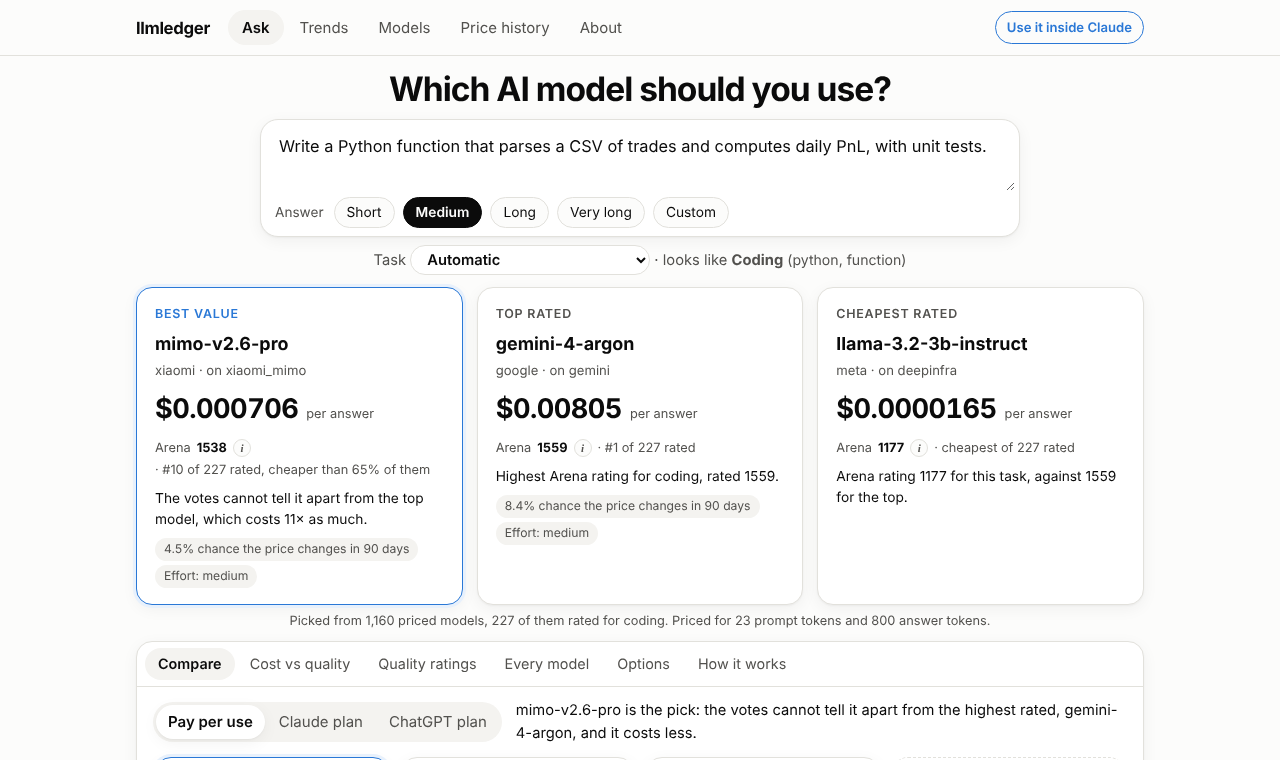Click Effort: medium chip on gemini card
Screen dimensions: 1280x760
point(547,533)
